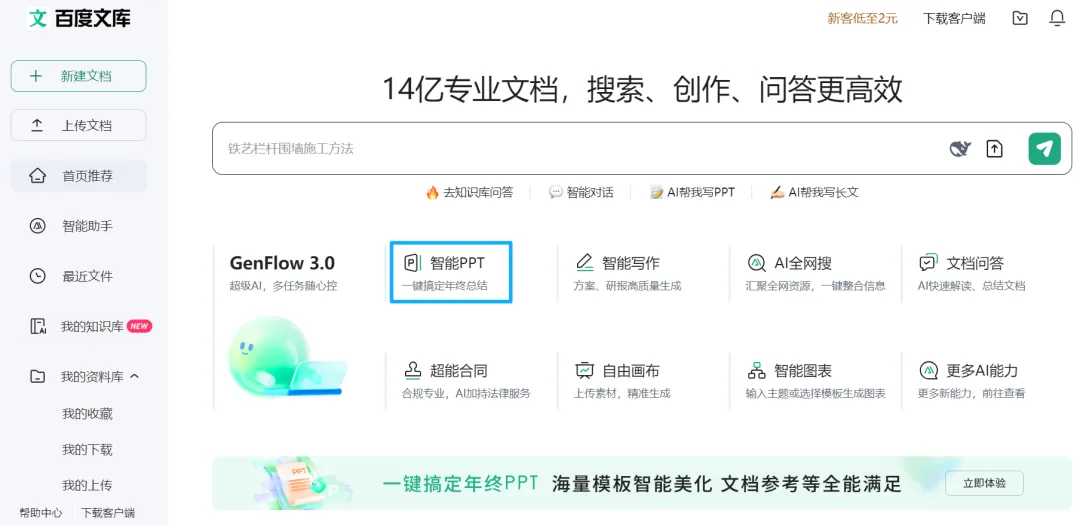Open 我的收藏 under 我的资料库

coord(87,414)
